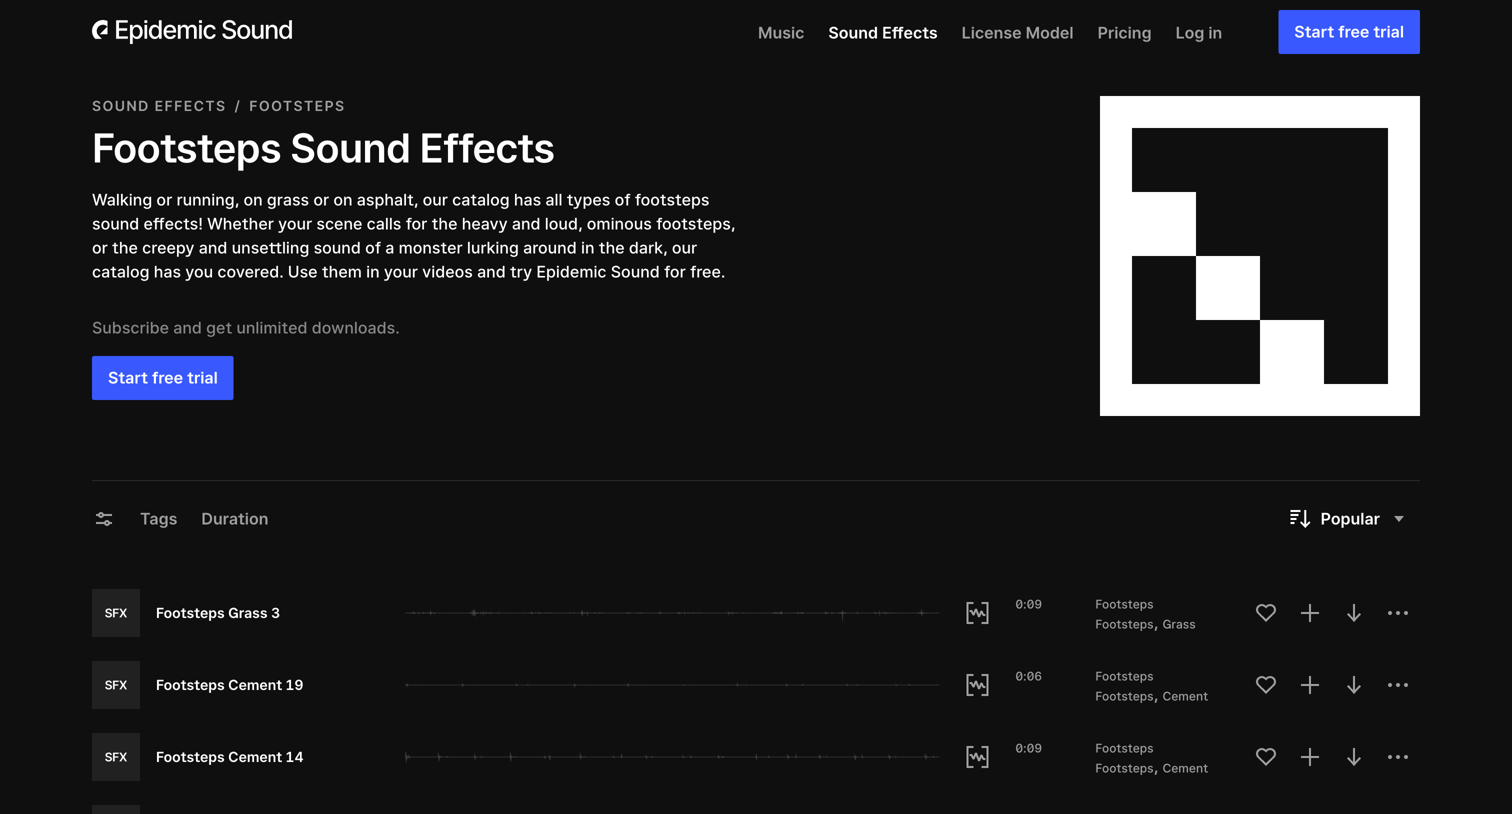This screenshot has width=1512, height=814.
Task: Open more options for Footsteps Cement 19
Action: (x=1398, y=685)
